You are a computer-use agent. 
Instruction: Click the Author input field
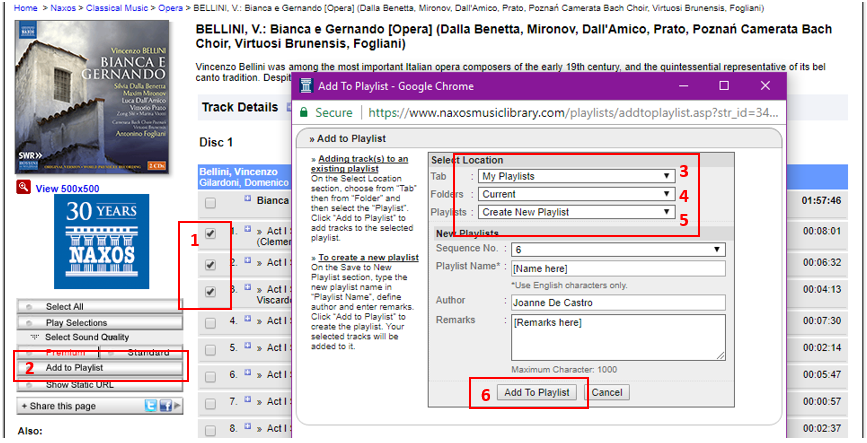618,303
